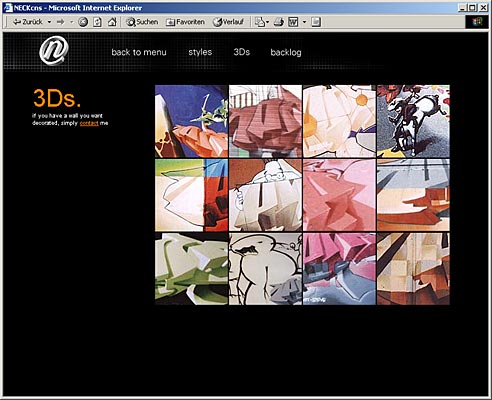The width and height of the screenshot is (492, 400).
Task: Open the rearing horse graffiti thumbnail
Action: pyautogui.click(x=413, y=121)
